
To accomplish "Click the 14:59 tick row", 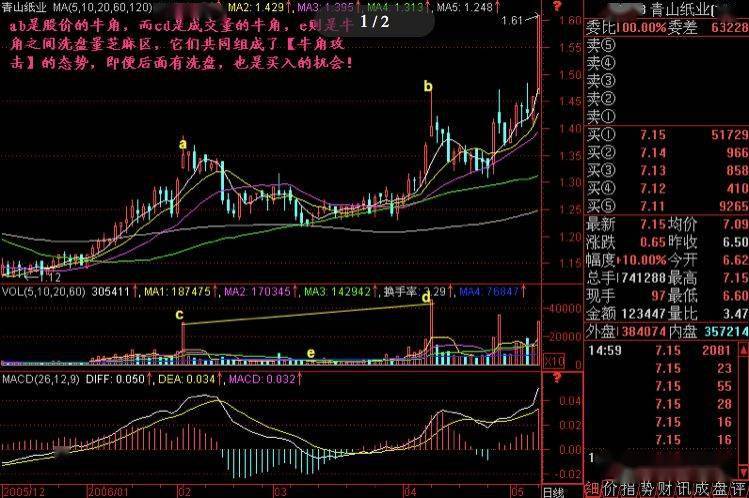I will (662, 350).
